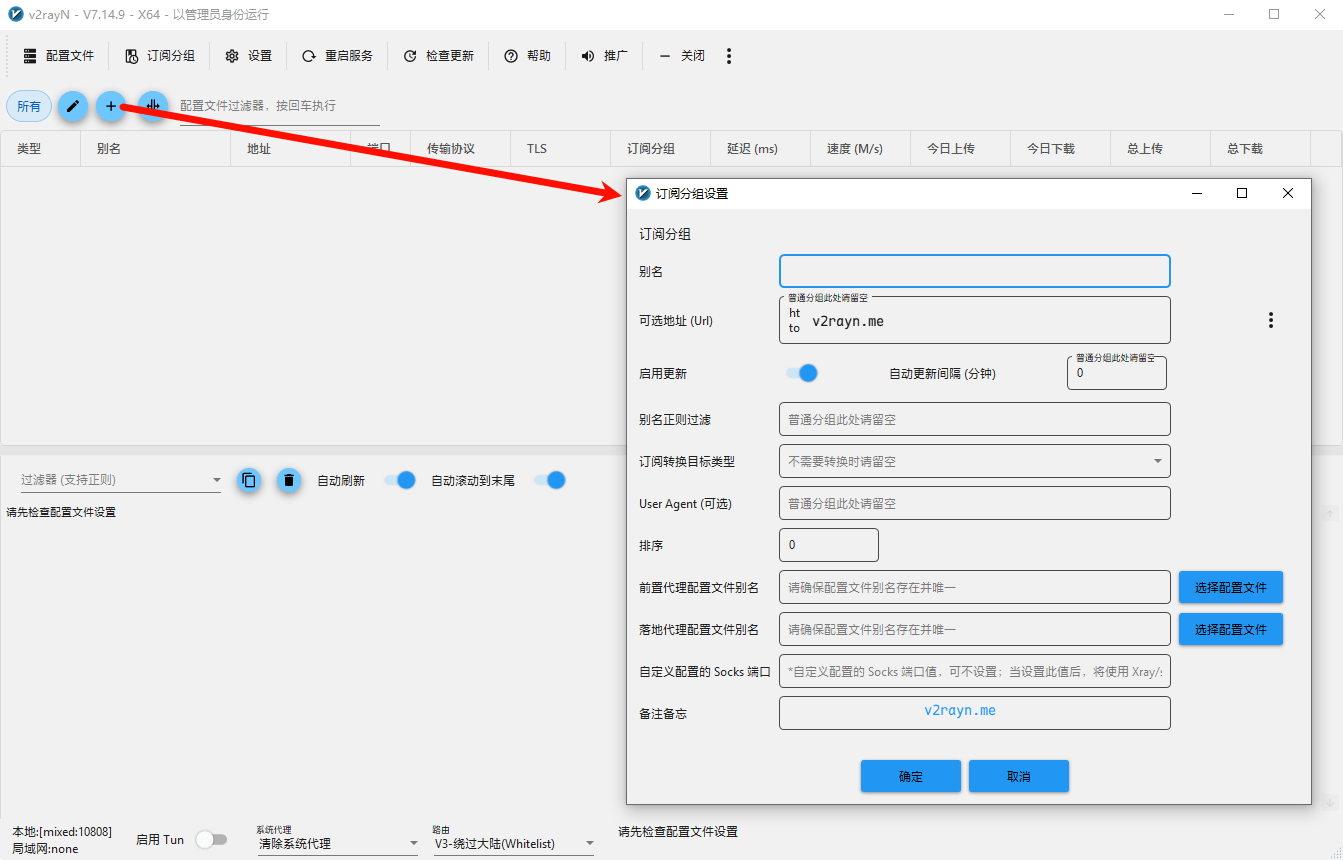Sort by the 传输协议 column header

460,148
